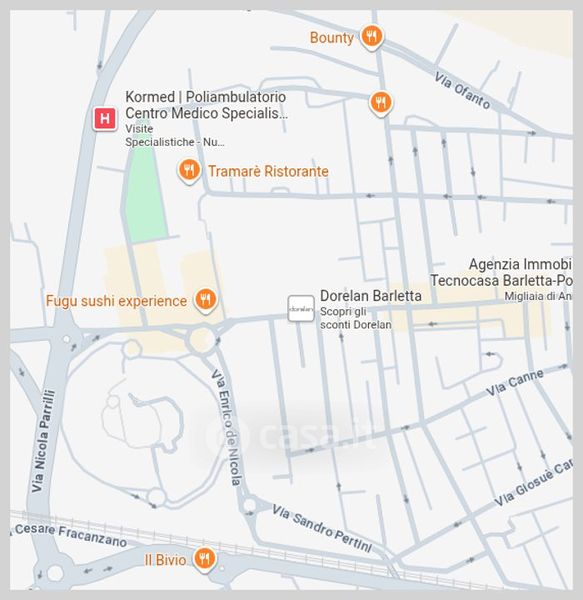
Task: Select the Fugu sushi experience label
Action: (x=116, y=301)
